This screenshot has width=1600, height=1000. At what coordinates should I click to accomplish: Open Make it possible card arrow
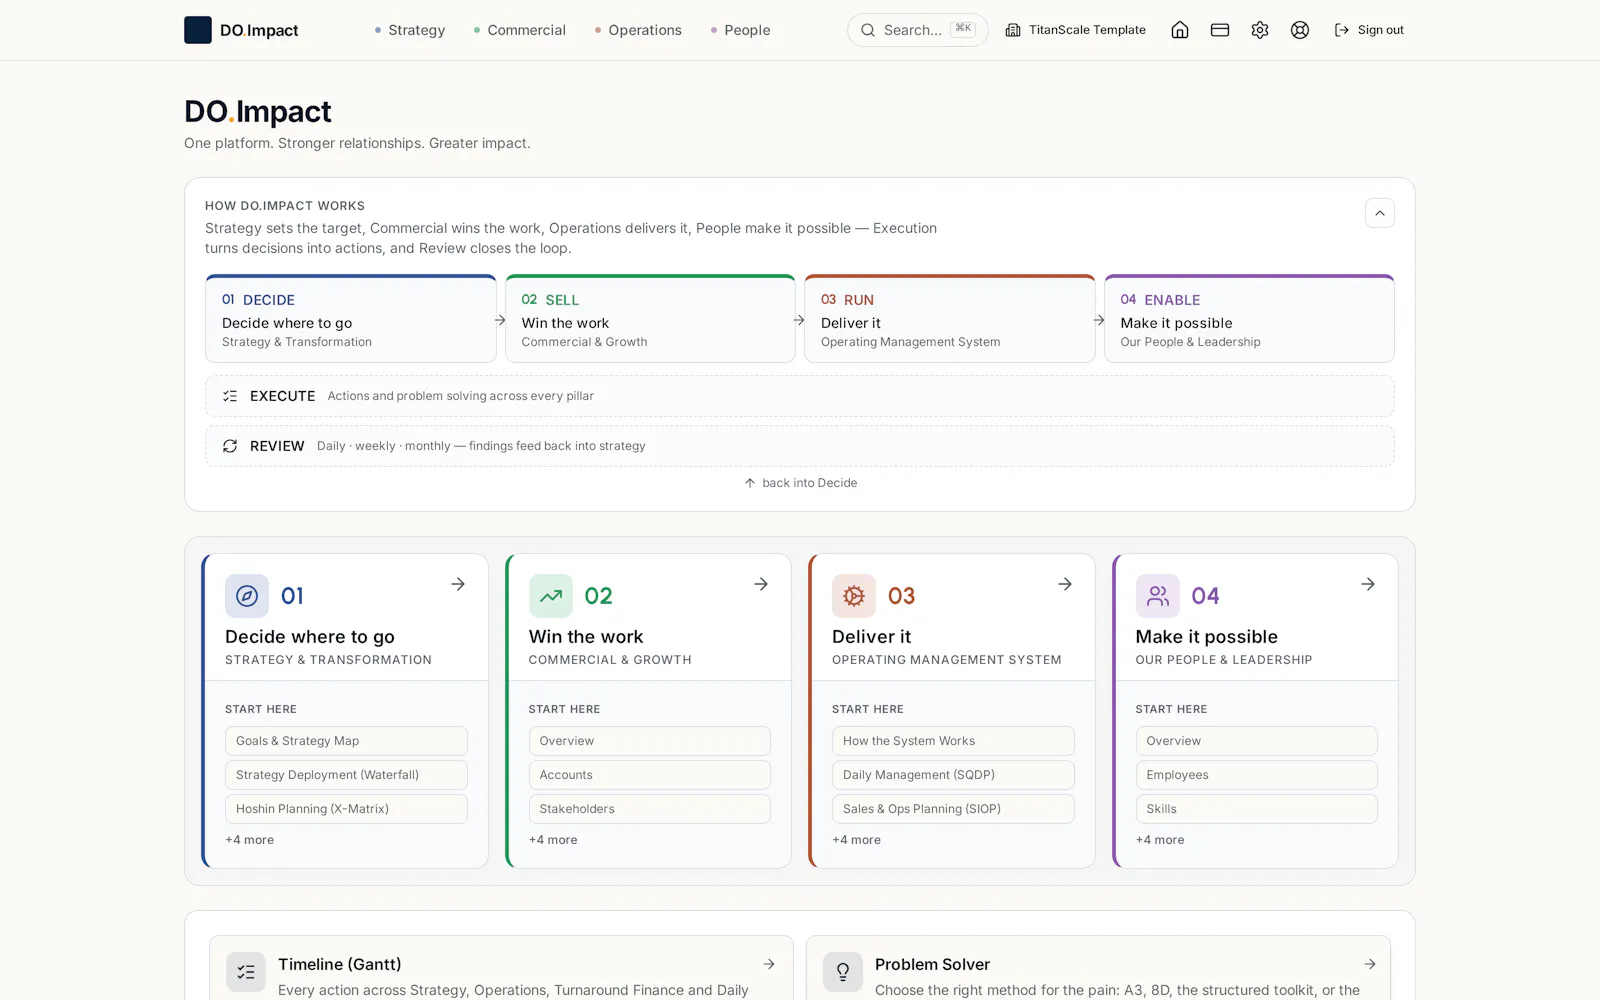click(1368, 584)
